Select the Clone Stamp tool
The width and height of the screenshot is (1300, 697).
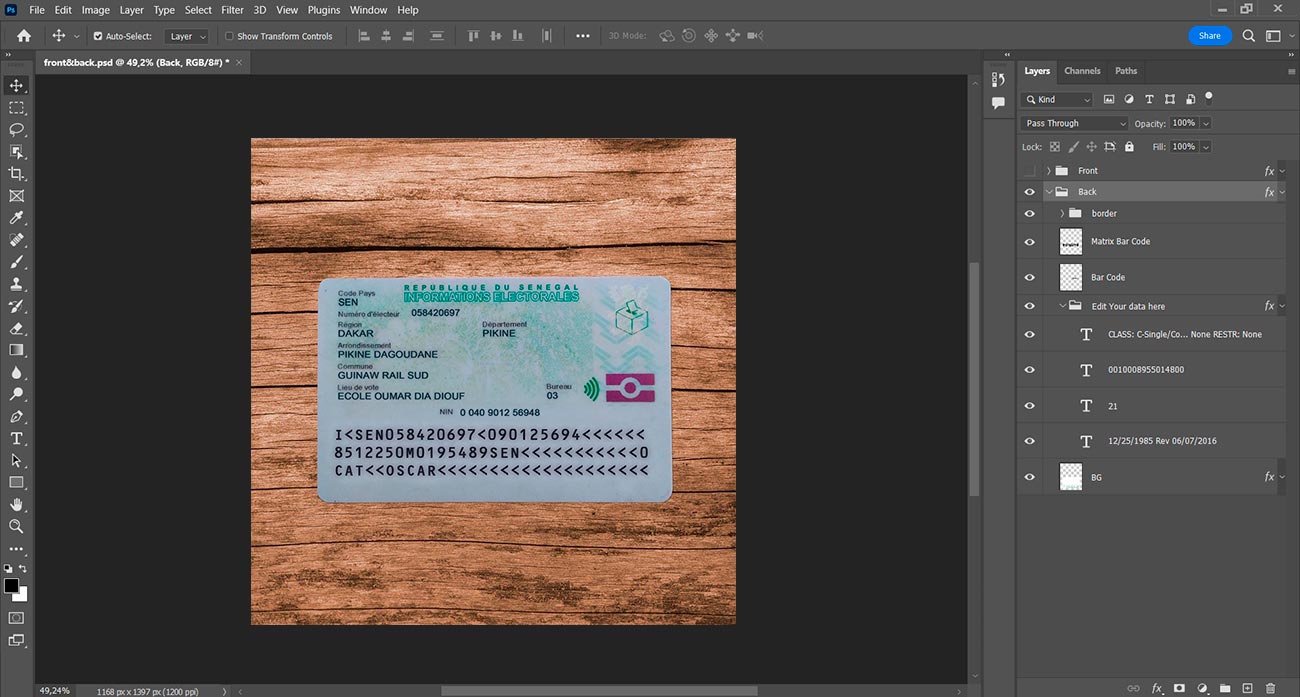point(16,284)
